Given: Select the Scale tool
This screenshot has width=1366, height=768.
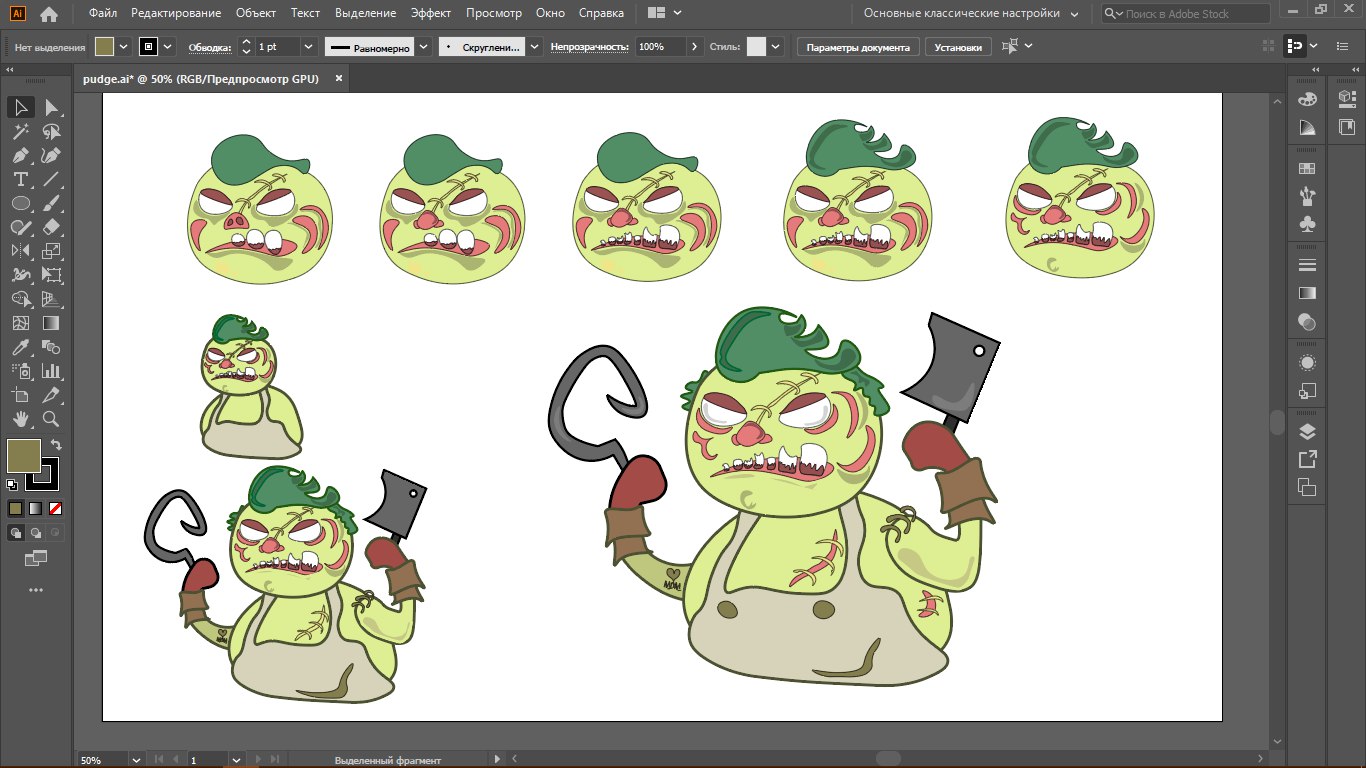Looking at the screenshot, I should 51,251.
